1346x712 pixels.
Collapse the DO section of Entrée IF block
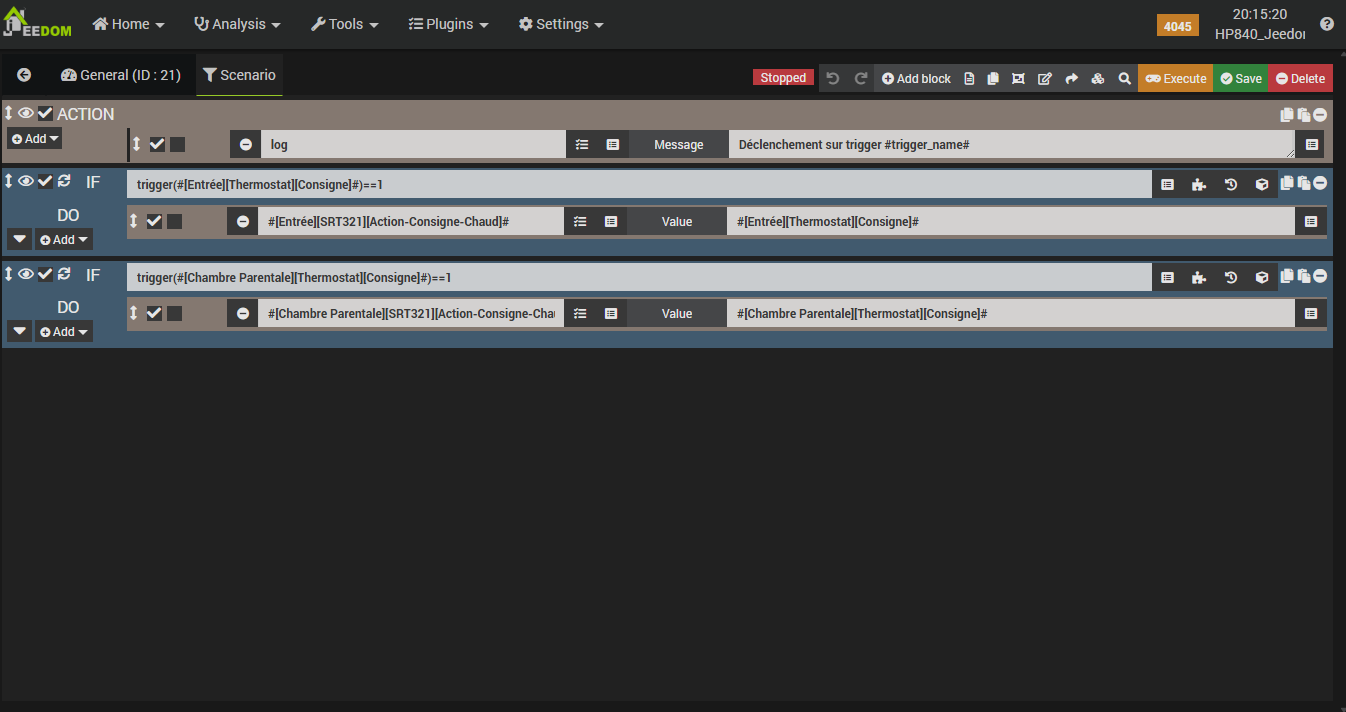point(19,239)
